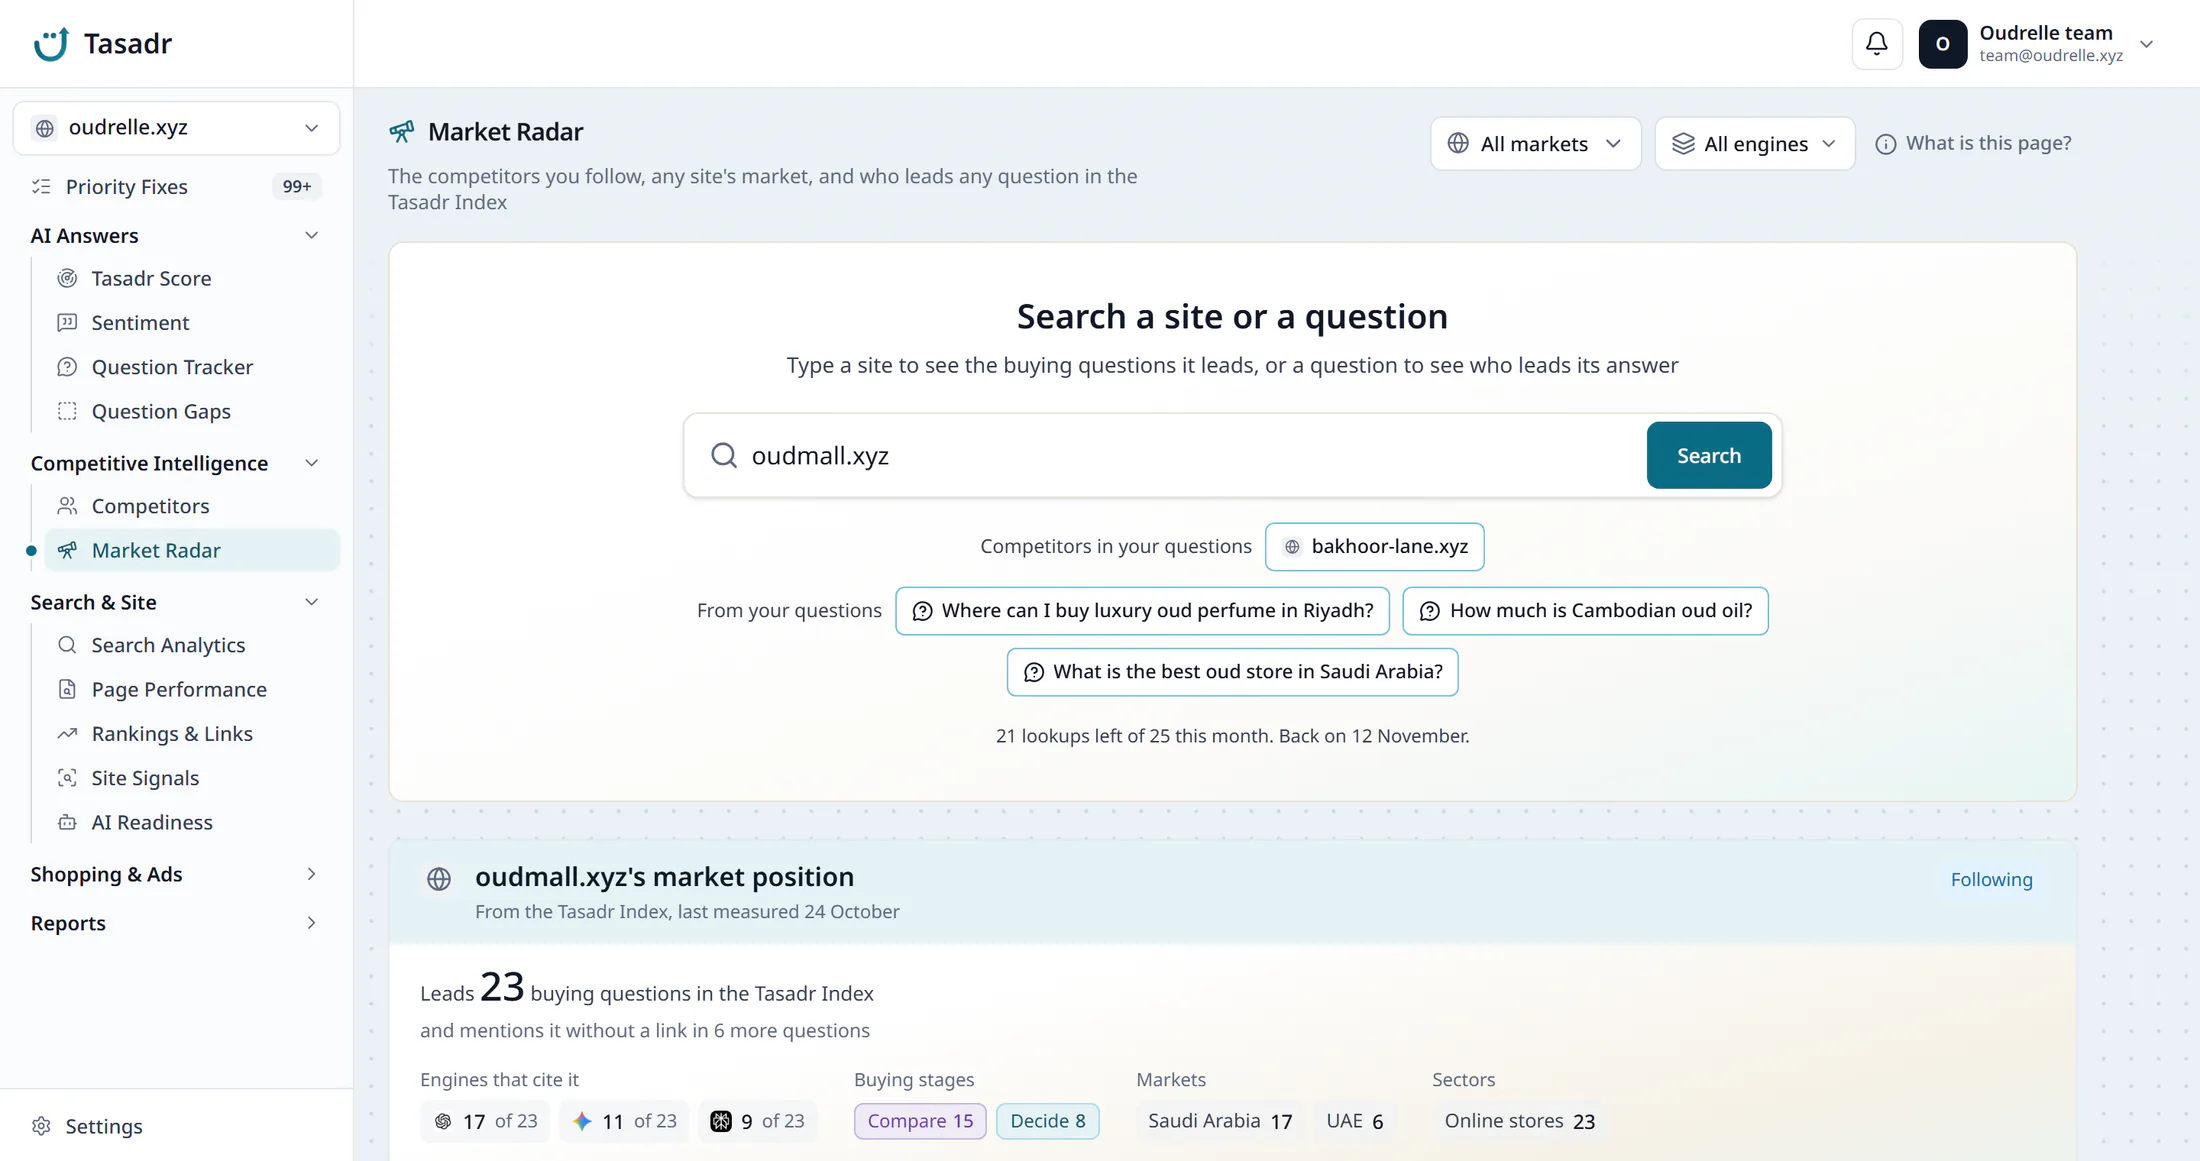Click What is this page link

point(1973,143)
